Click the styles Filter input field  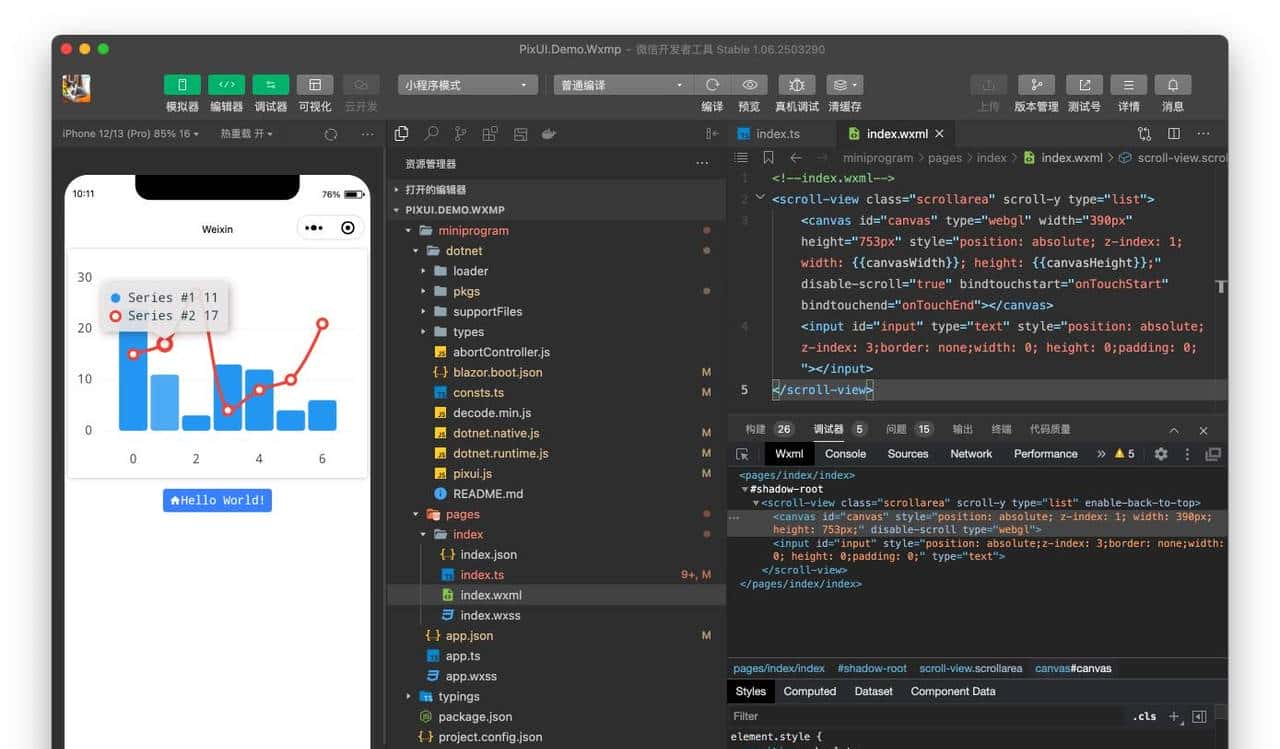point(925,716)
